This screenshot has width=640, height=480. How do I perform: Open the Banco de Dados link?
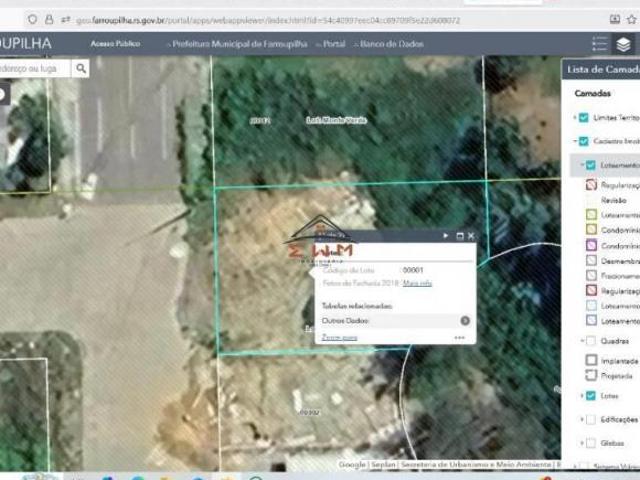[392, 44]
